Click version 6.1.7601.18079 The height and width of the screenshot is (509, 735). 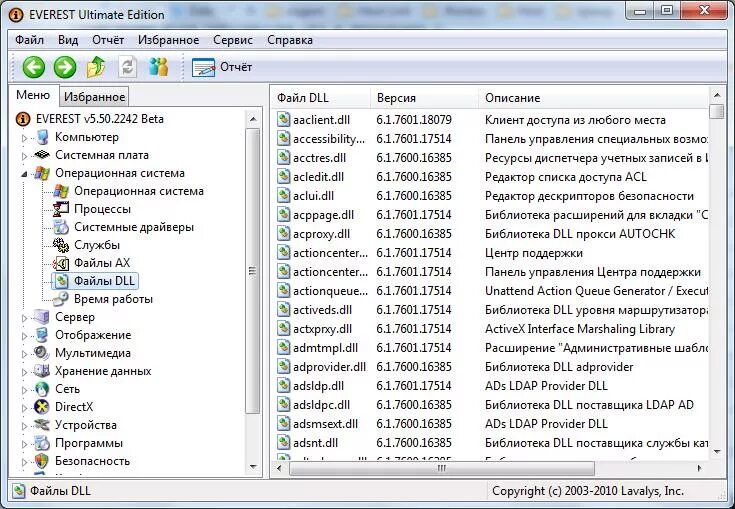(x=414, y=120)
